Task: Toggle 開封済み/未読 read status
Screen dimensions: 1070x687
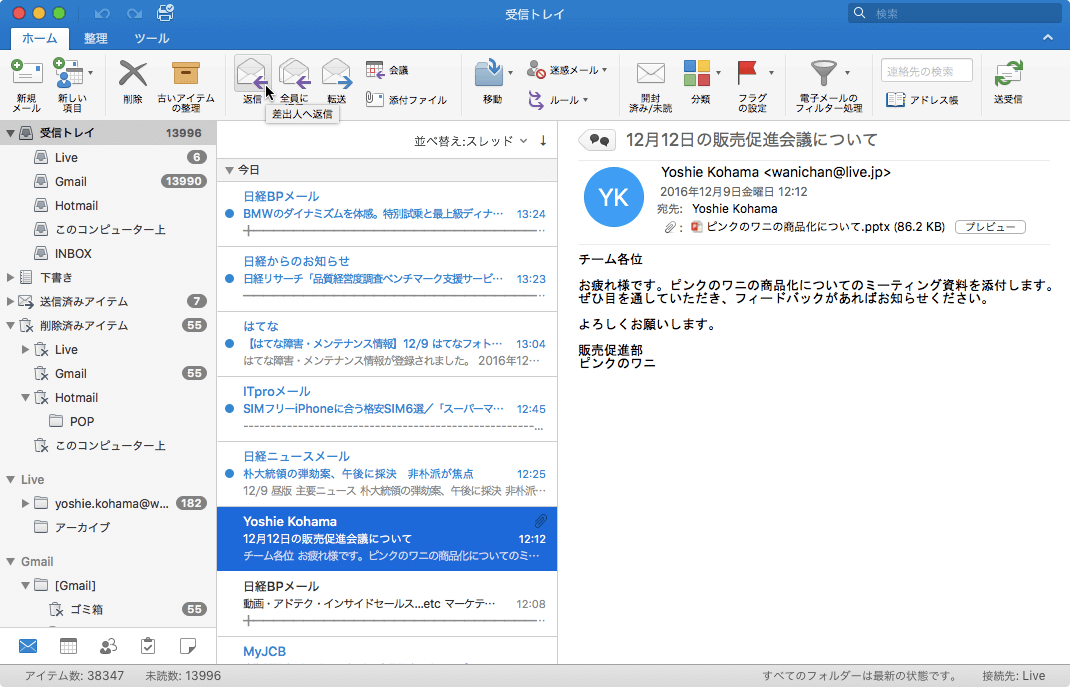Action: pos(650,85)
